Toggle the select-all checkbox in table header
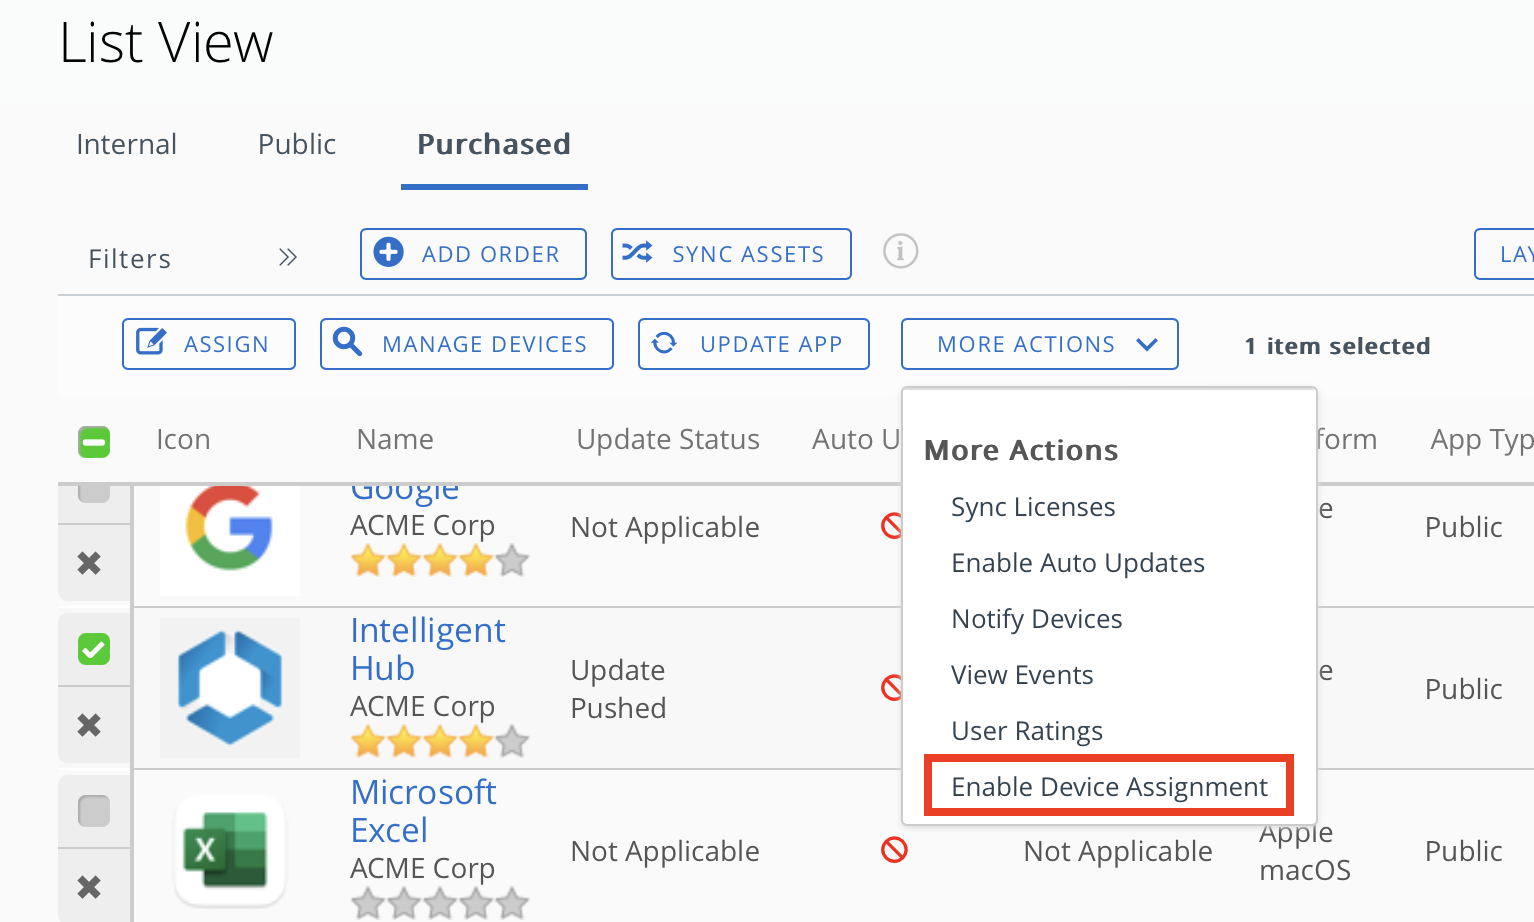The image size is (1534, 922). tap(94, 441)
